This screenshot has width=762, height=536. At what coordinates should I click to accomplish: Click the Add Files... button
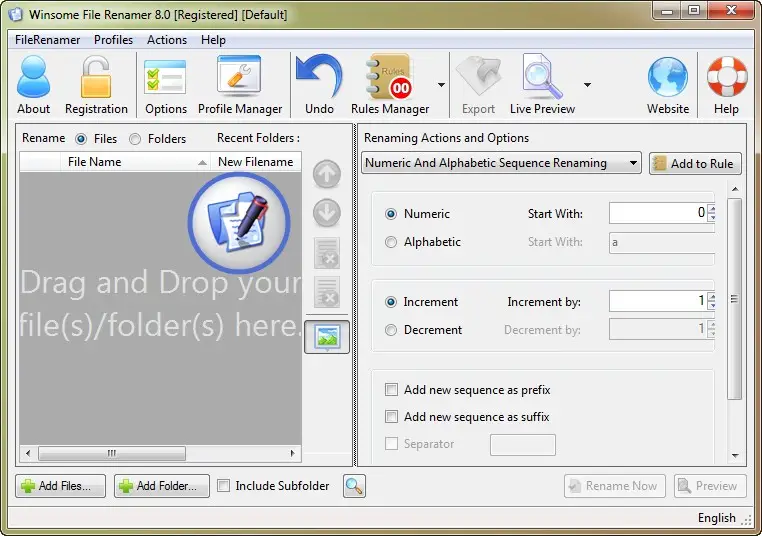pyautogui.click(x=60, y=486)
